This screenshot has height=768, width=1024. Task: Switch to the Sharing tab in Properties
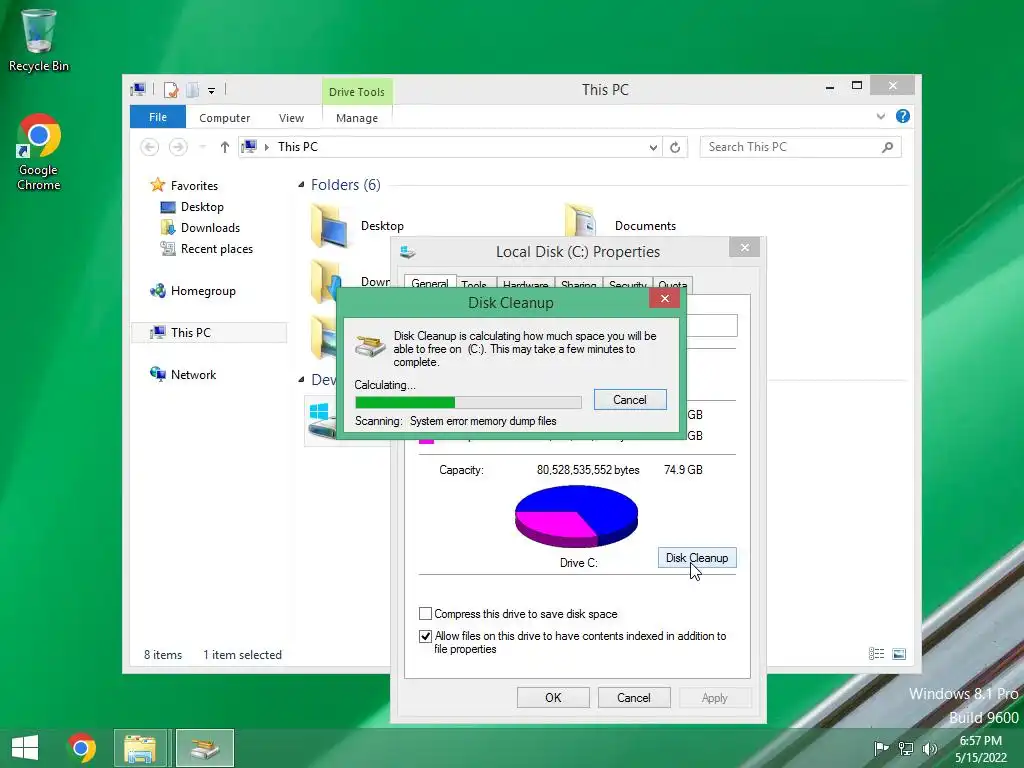578,284
